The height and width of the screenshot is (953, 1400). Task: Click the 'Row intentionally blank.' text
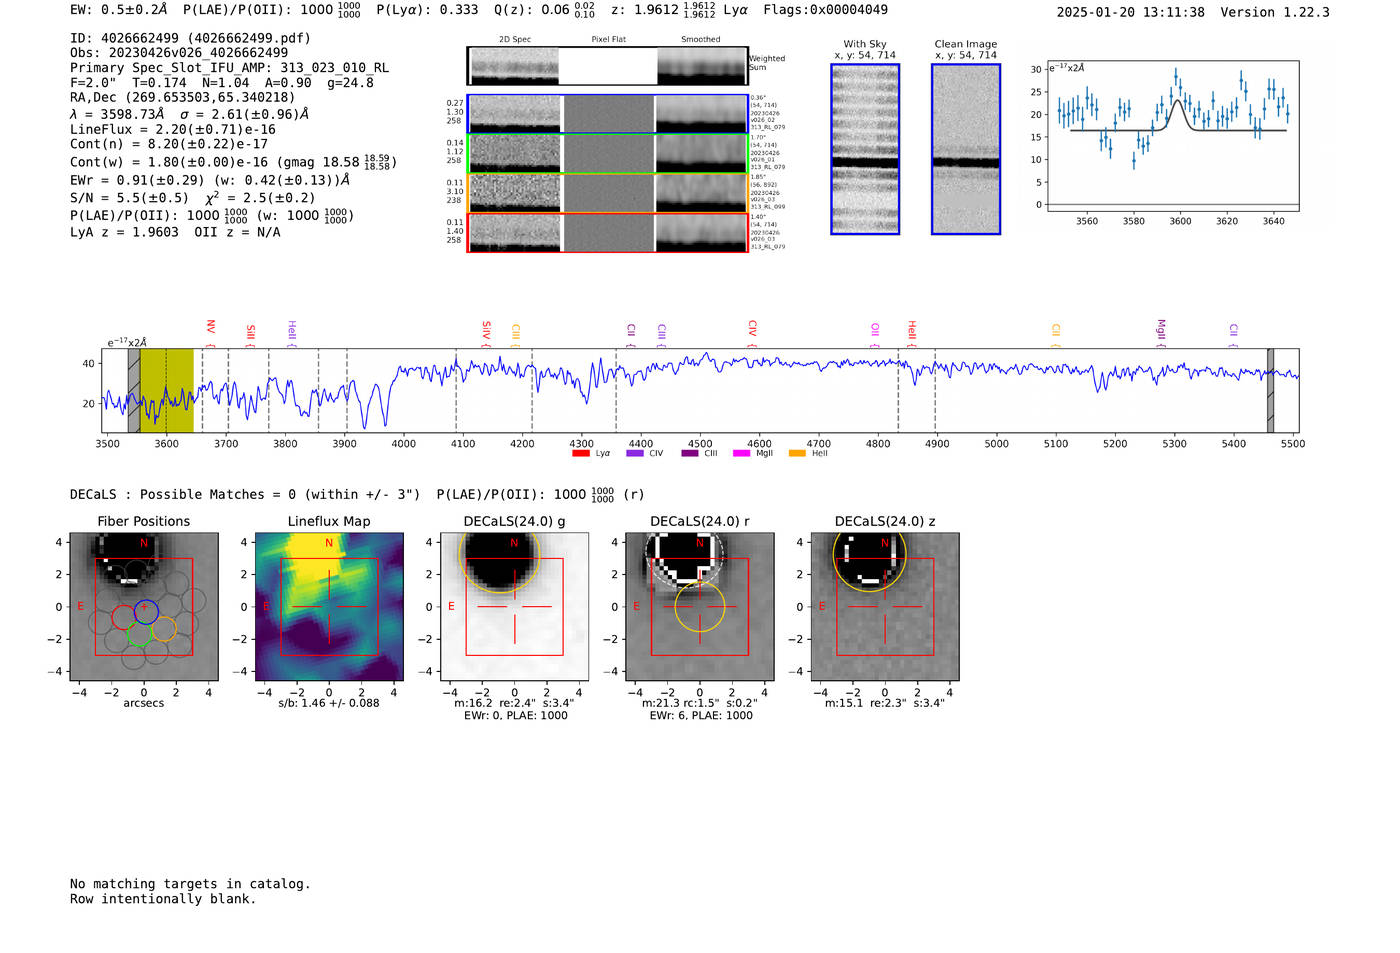[163, 899]
